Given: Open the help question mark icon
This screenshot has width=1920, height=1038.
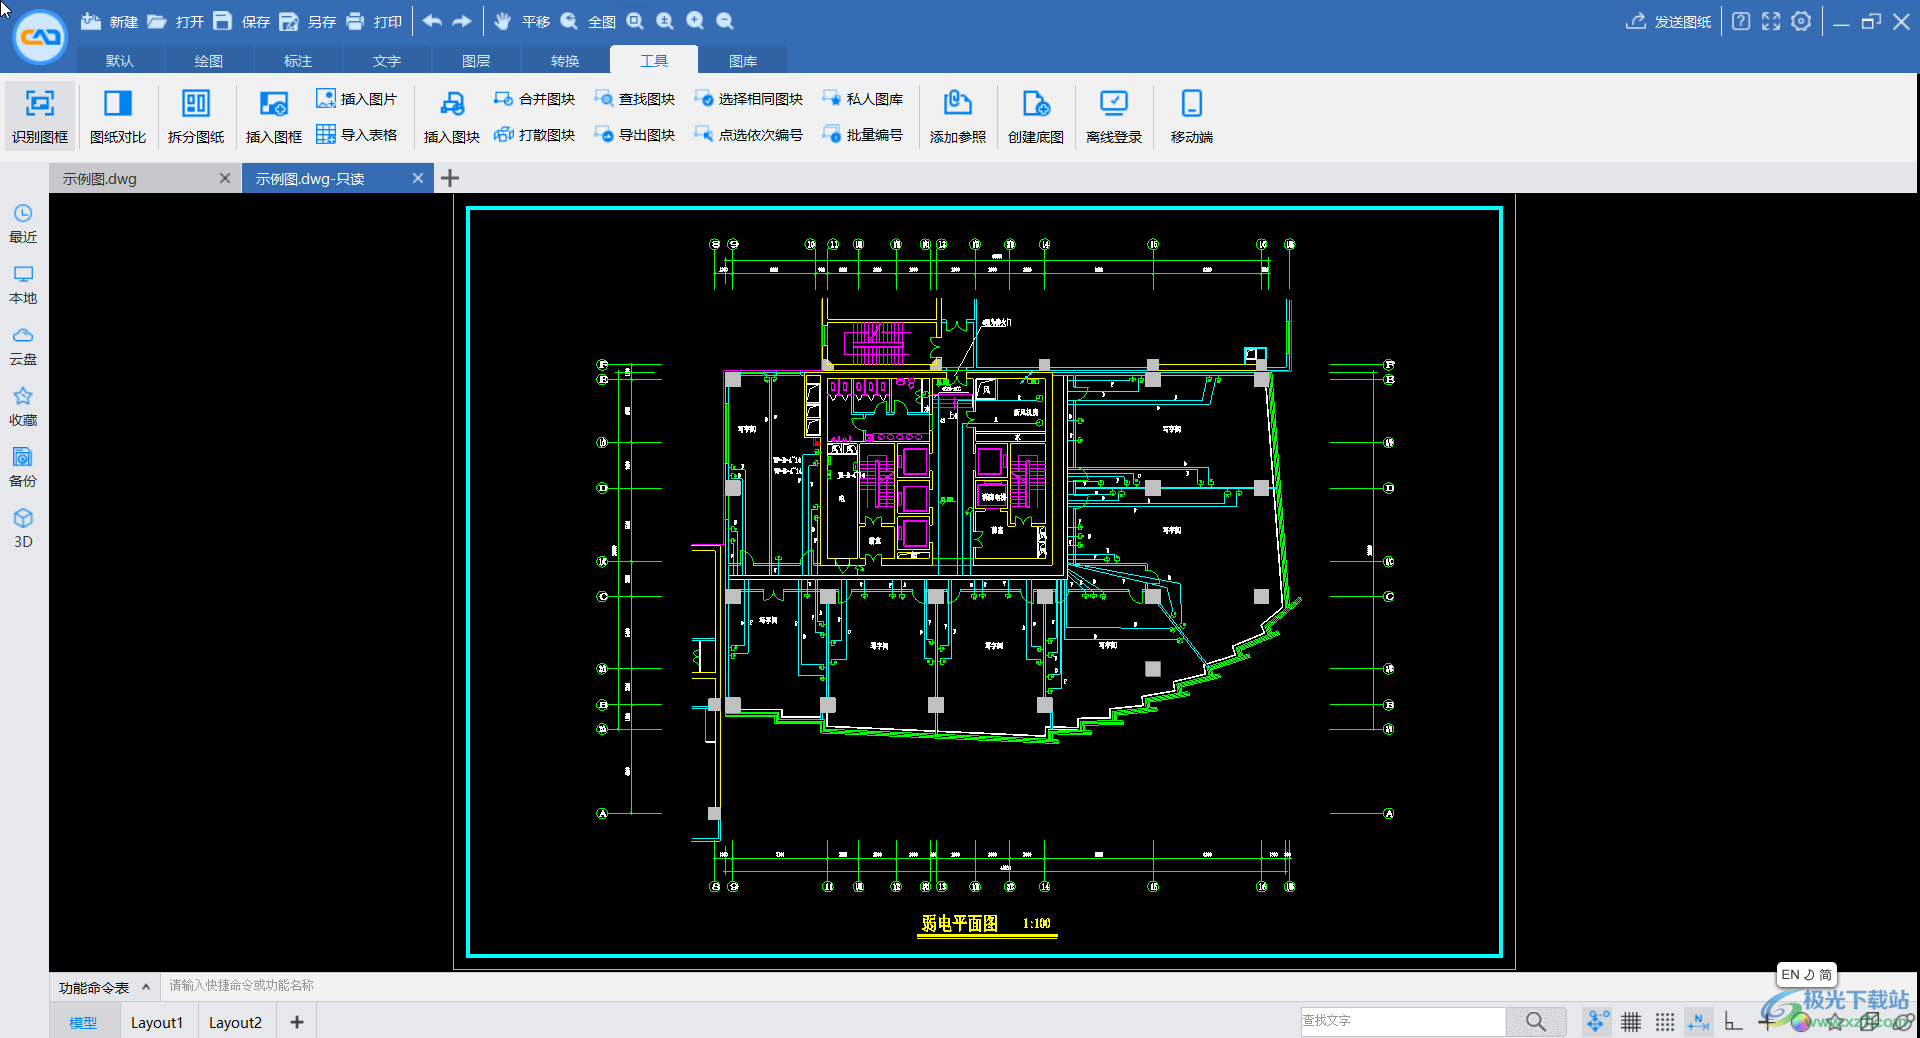Looking at the screenshot, I should (1741, 21).
